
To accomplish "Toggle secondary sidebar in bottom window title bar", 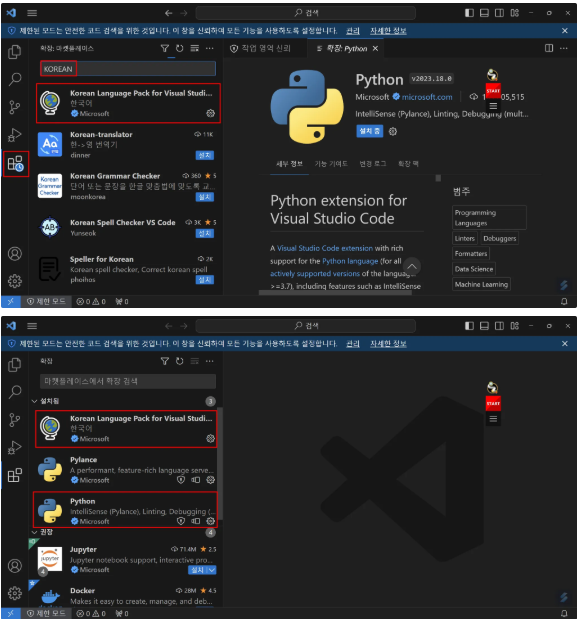I will (499, 326).
